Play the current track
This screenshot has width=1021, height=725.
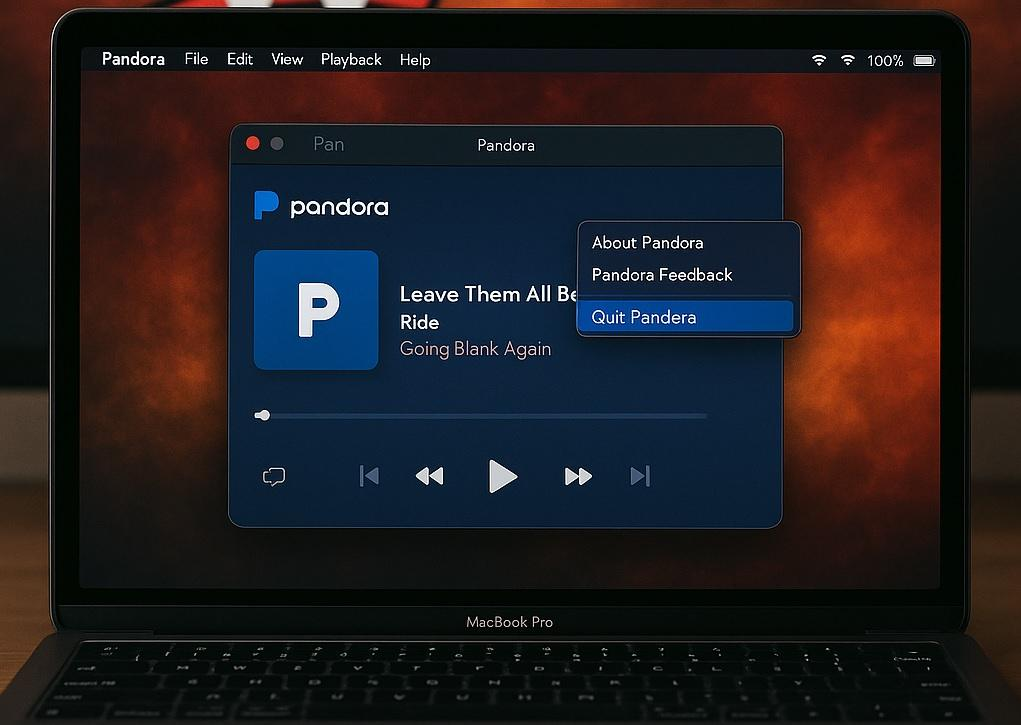[x=503, y=476]
